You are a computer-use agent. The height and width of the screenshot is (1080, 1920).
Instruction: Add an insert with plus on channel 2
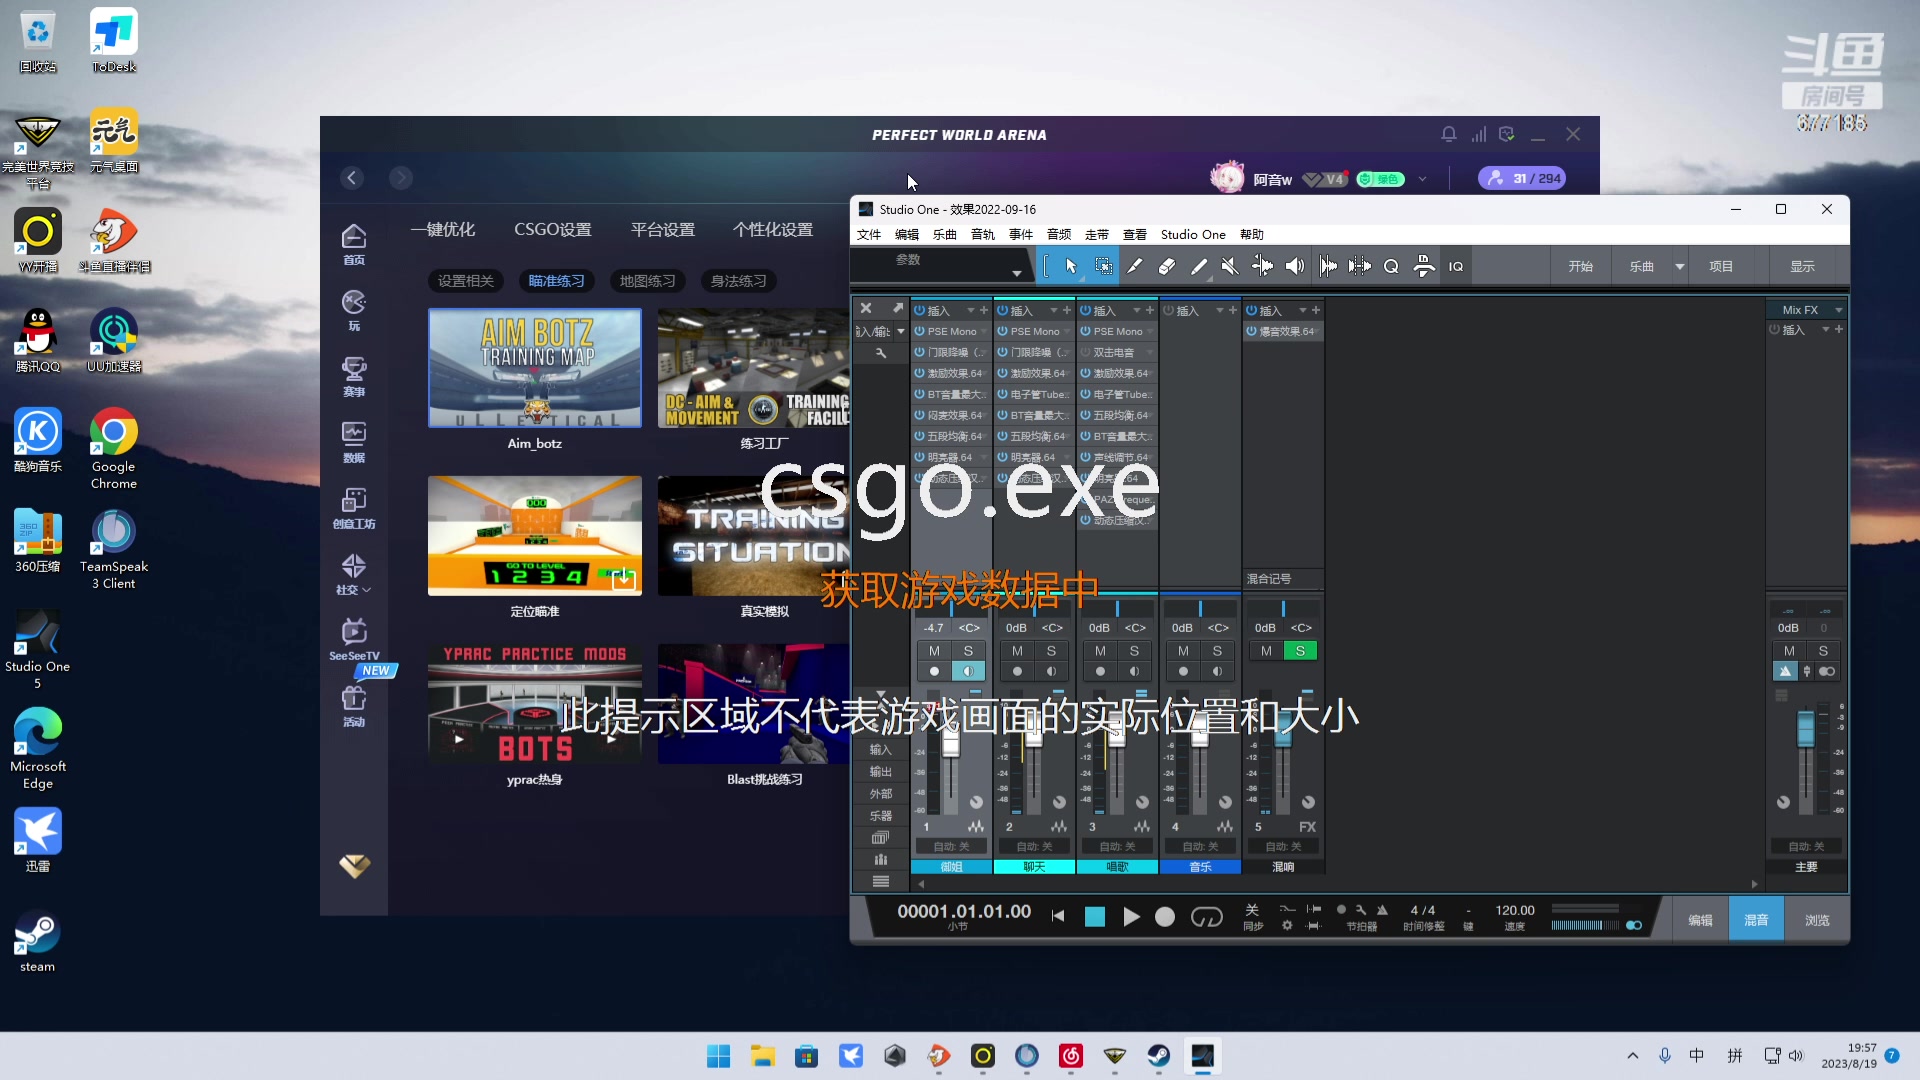(x=1066, y=310)
